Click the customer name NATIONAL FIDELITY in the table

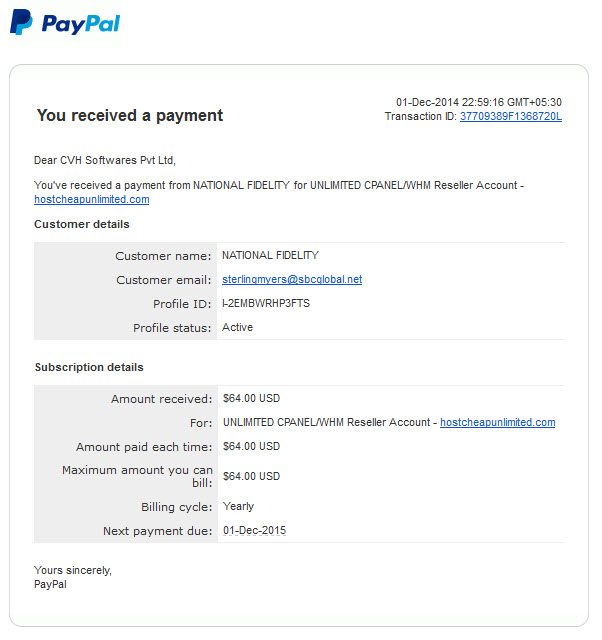point(270,256)
